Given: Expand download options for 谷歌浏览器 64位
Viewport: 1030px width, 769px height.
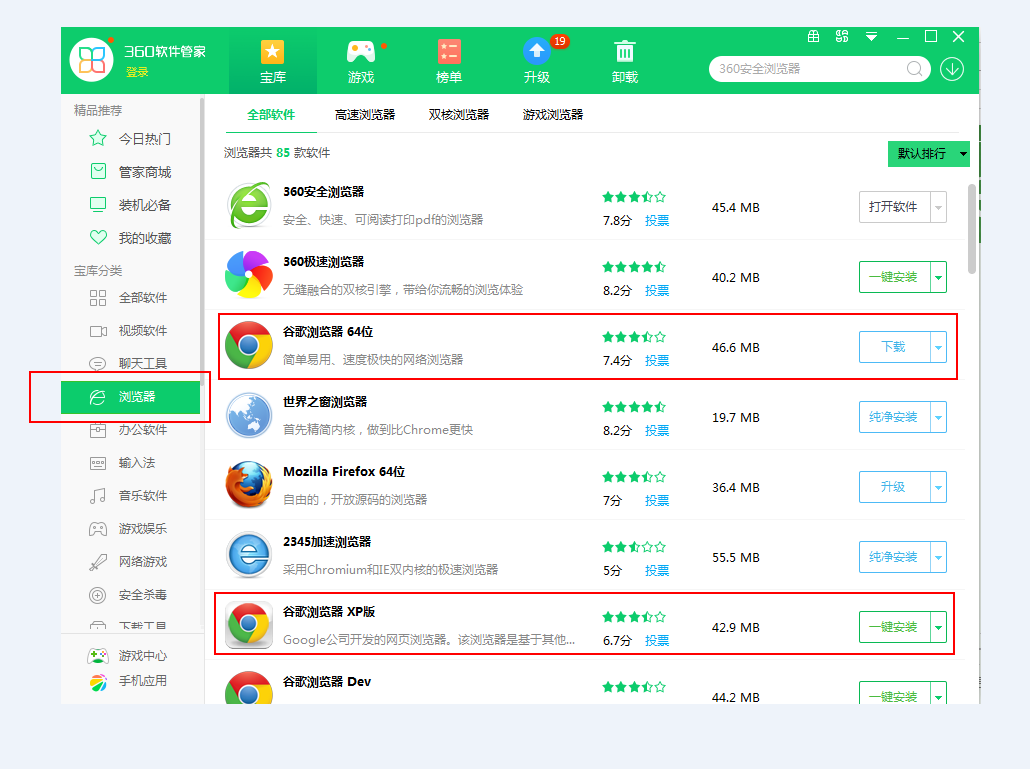Looking at the screenshot, I should pyautogui.click(x=938, y=347).
